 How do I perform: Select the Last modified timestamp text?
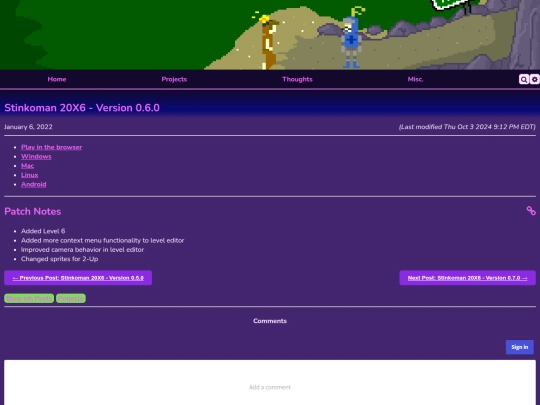coord(467,127)
